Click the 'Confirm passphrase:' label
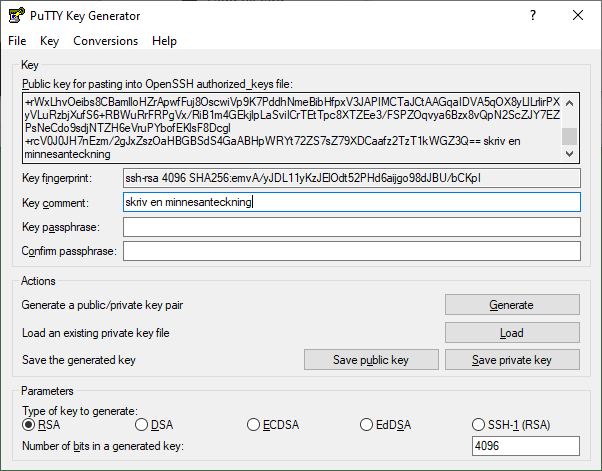The height and width of the screenshot is (471, 602). pos(69,251)
